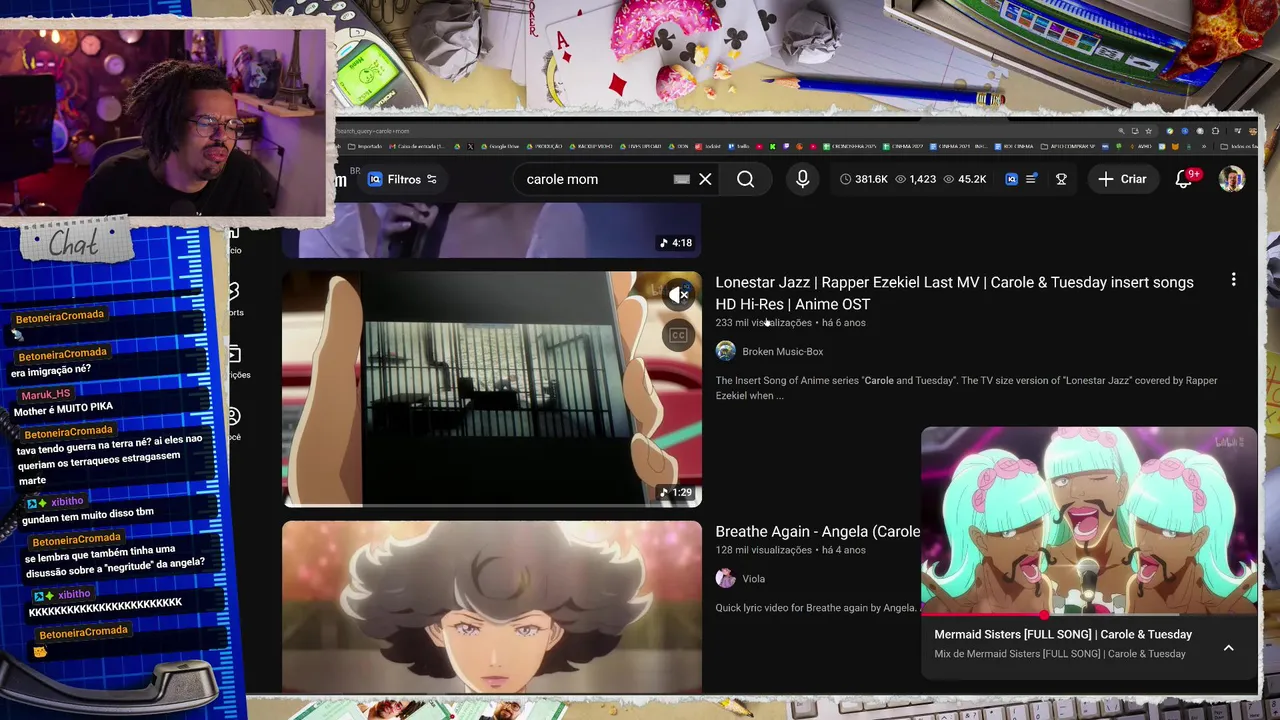This screenshot has height=720, width=1280.
Task: Open the Lonestar Jazz Rapper Ezekiel title link
Action: click(x=954, y=293)
